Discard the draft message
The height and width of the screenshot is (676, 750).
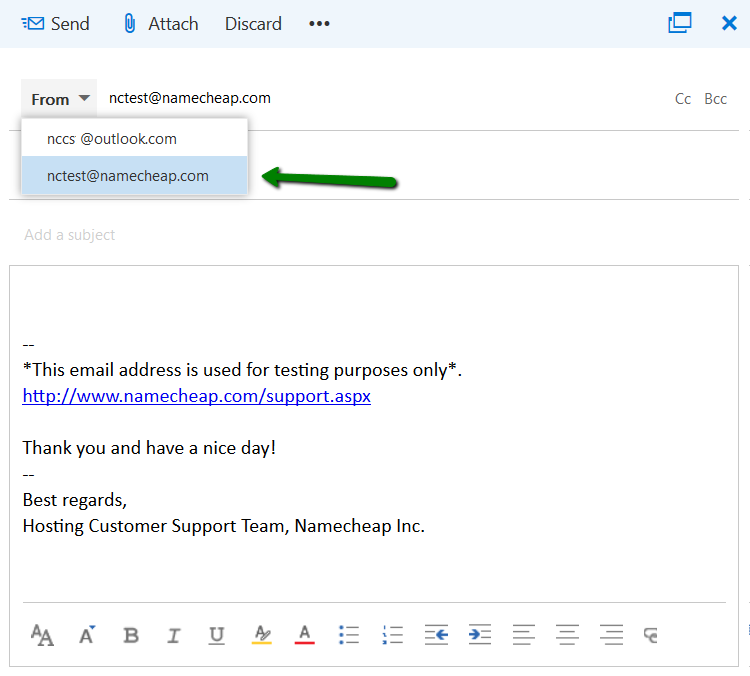[253, 23]
